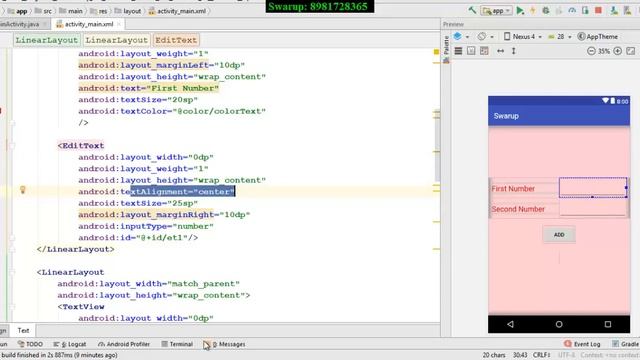Switch to the activity_main.xml editor tab
Screen dimensions: 640x360
pyautogui.click(x=89, y=24)
